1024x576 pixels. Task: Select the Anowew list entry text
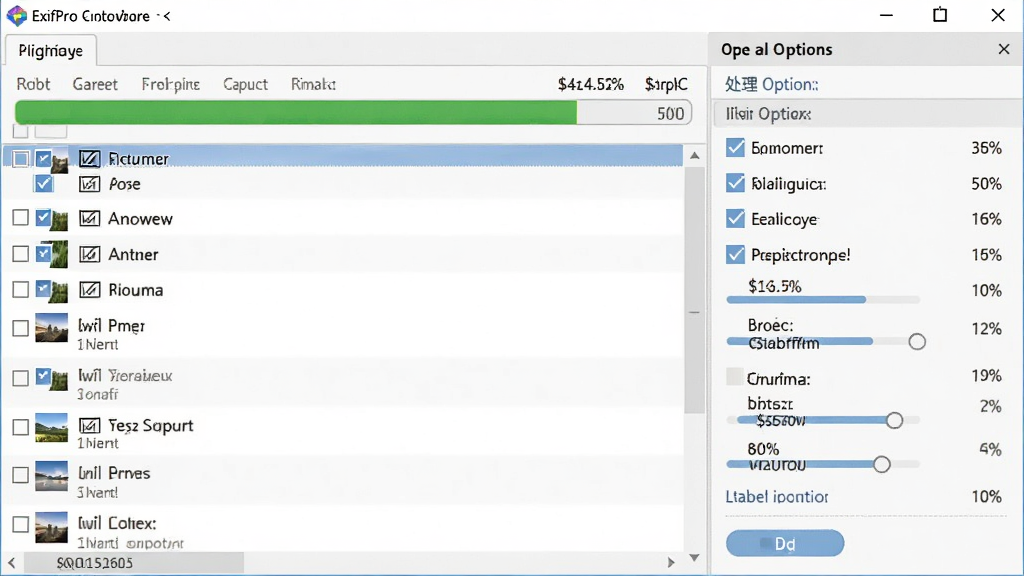pyautogui.click(x=140, y=219)
